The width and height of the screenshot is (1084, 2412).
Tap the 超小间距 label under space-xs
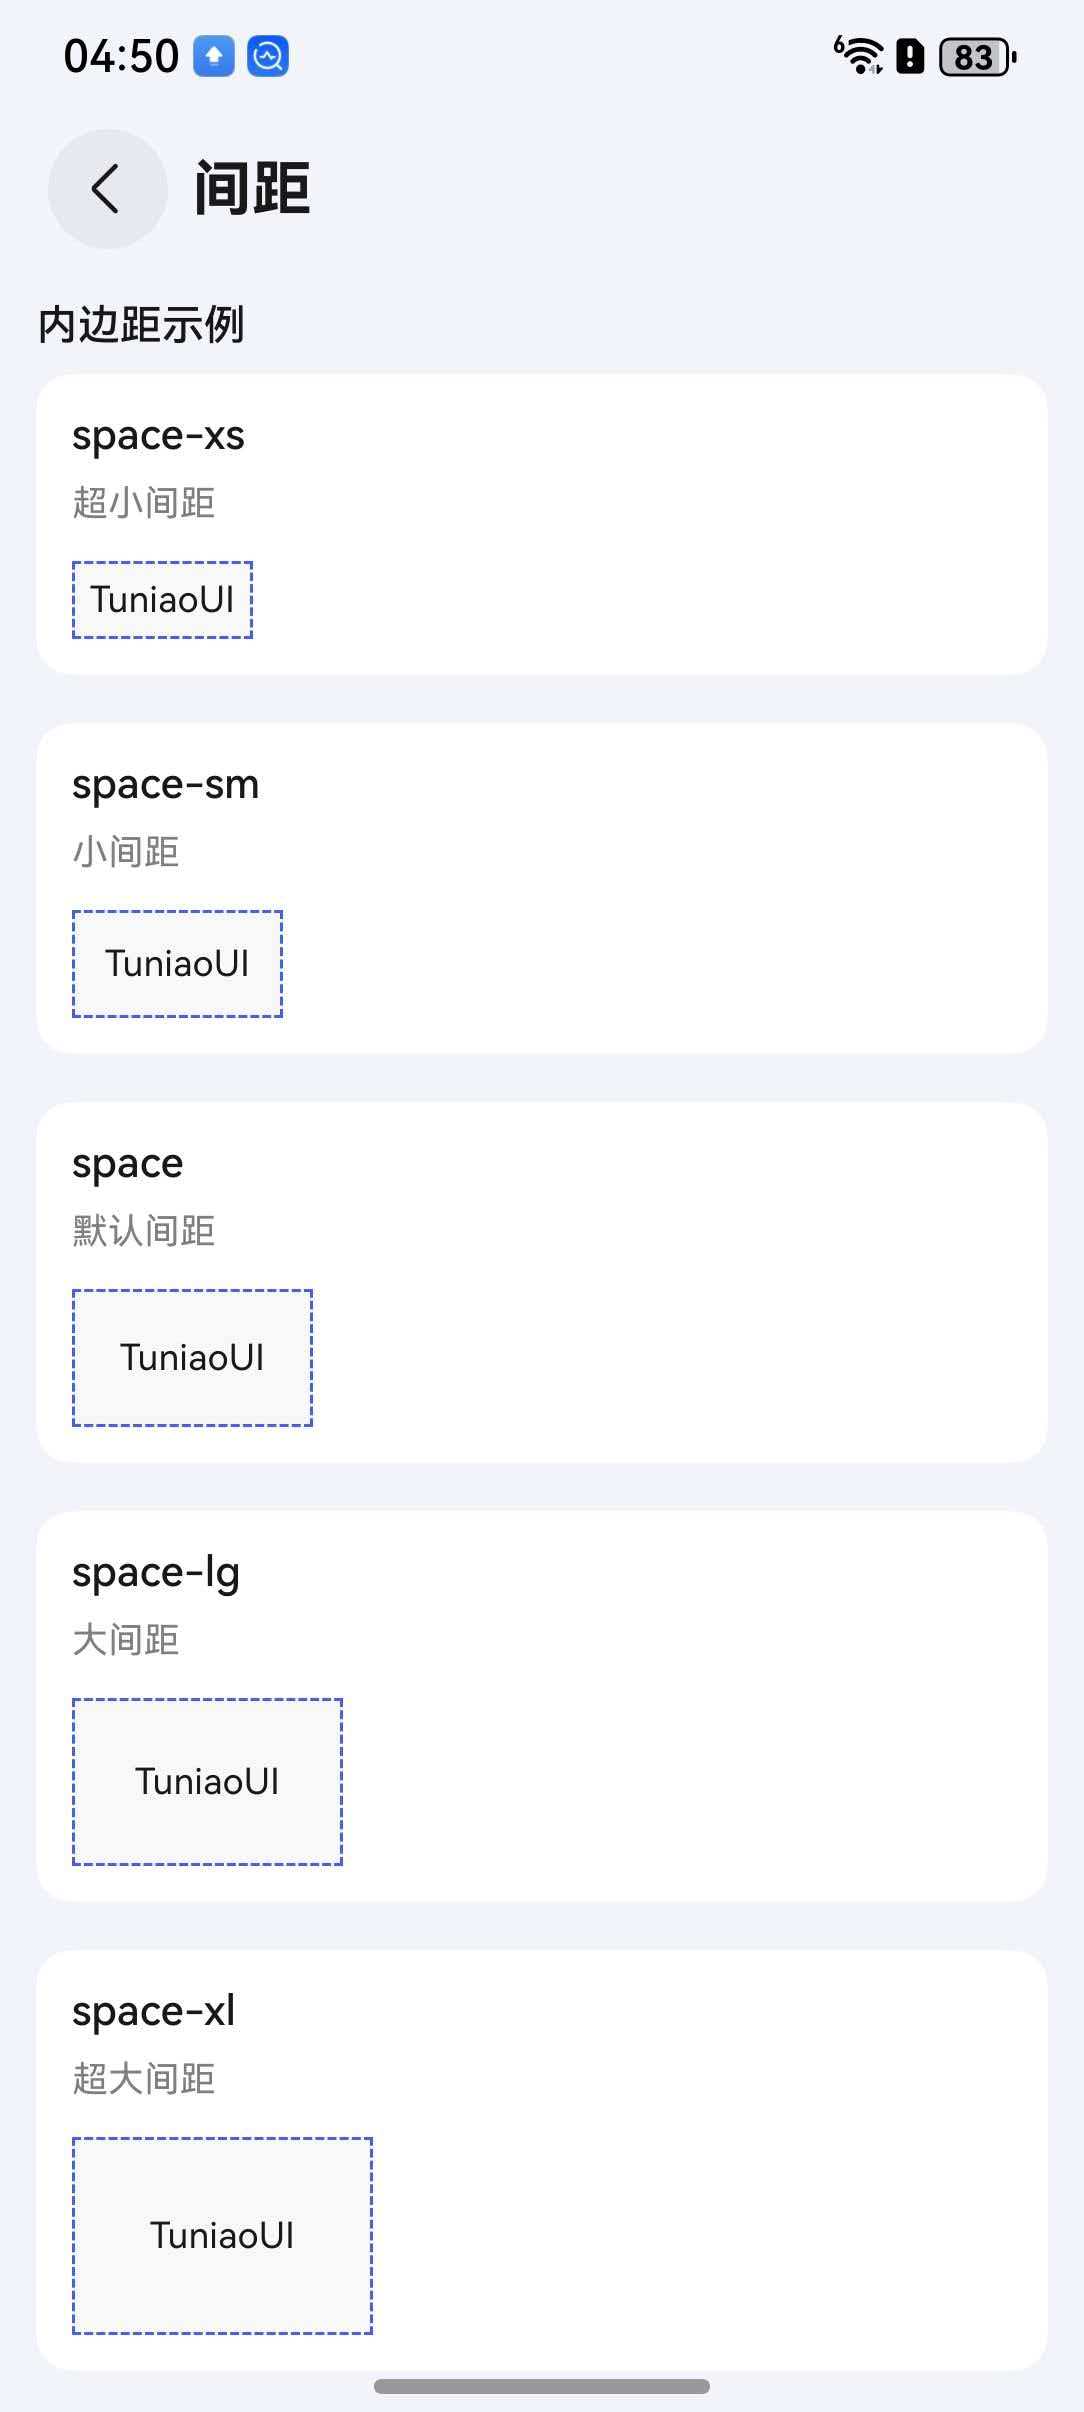pyautogui.click(x=144, y=504)
